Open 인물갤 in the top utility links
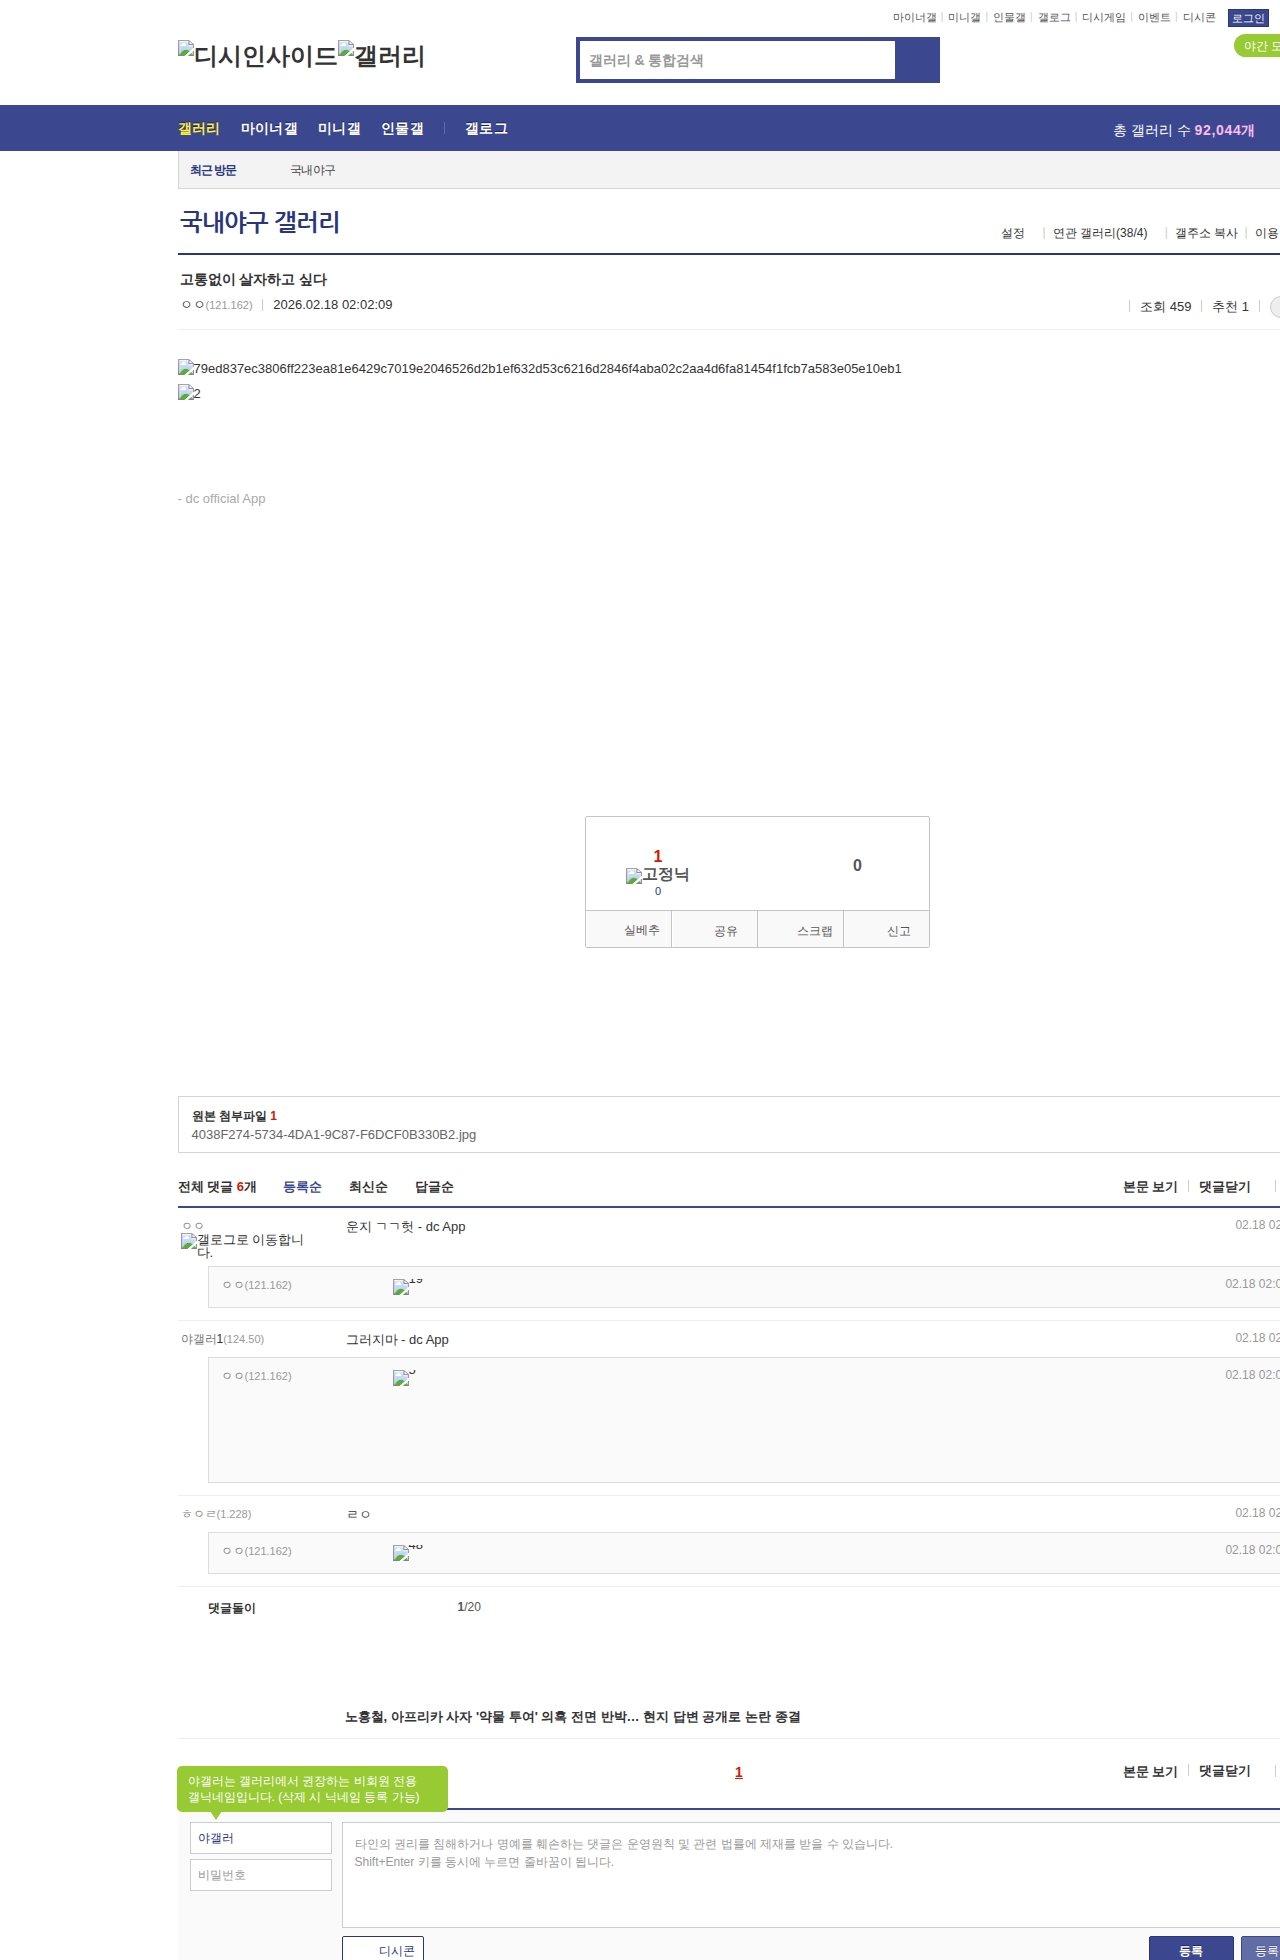The height and width of the screenshot is (1960, 1280). [1009, 18]
